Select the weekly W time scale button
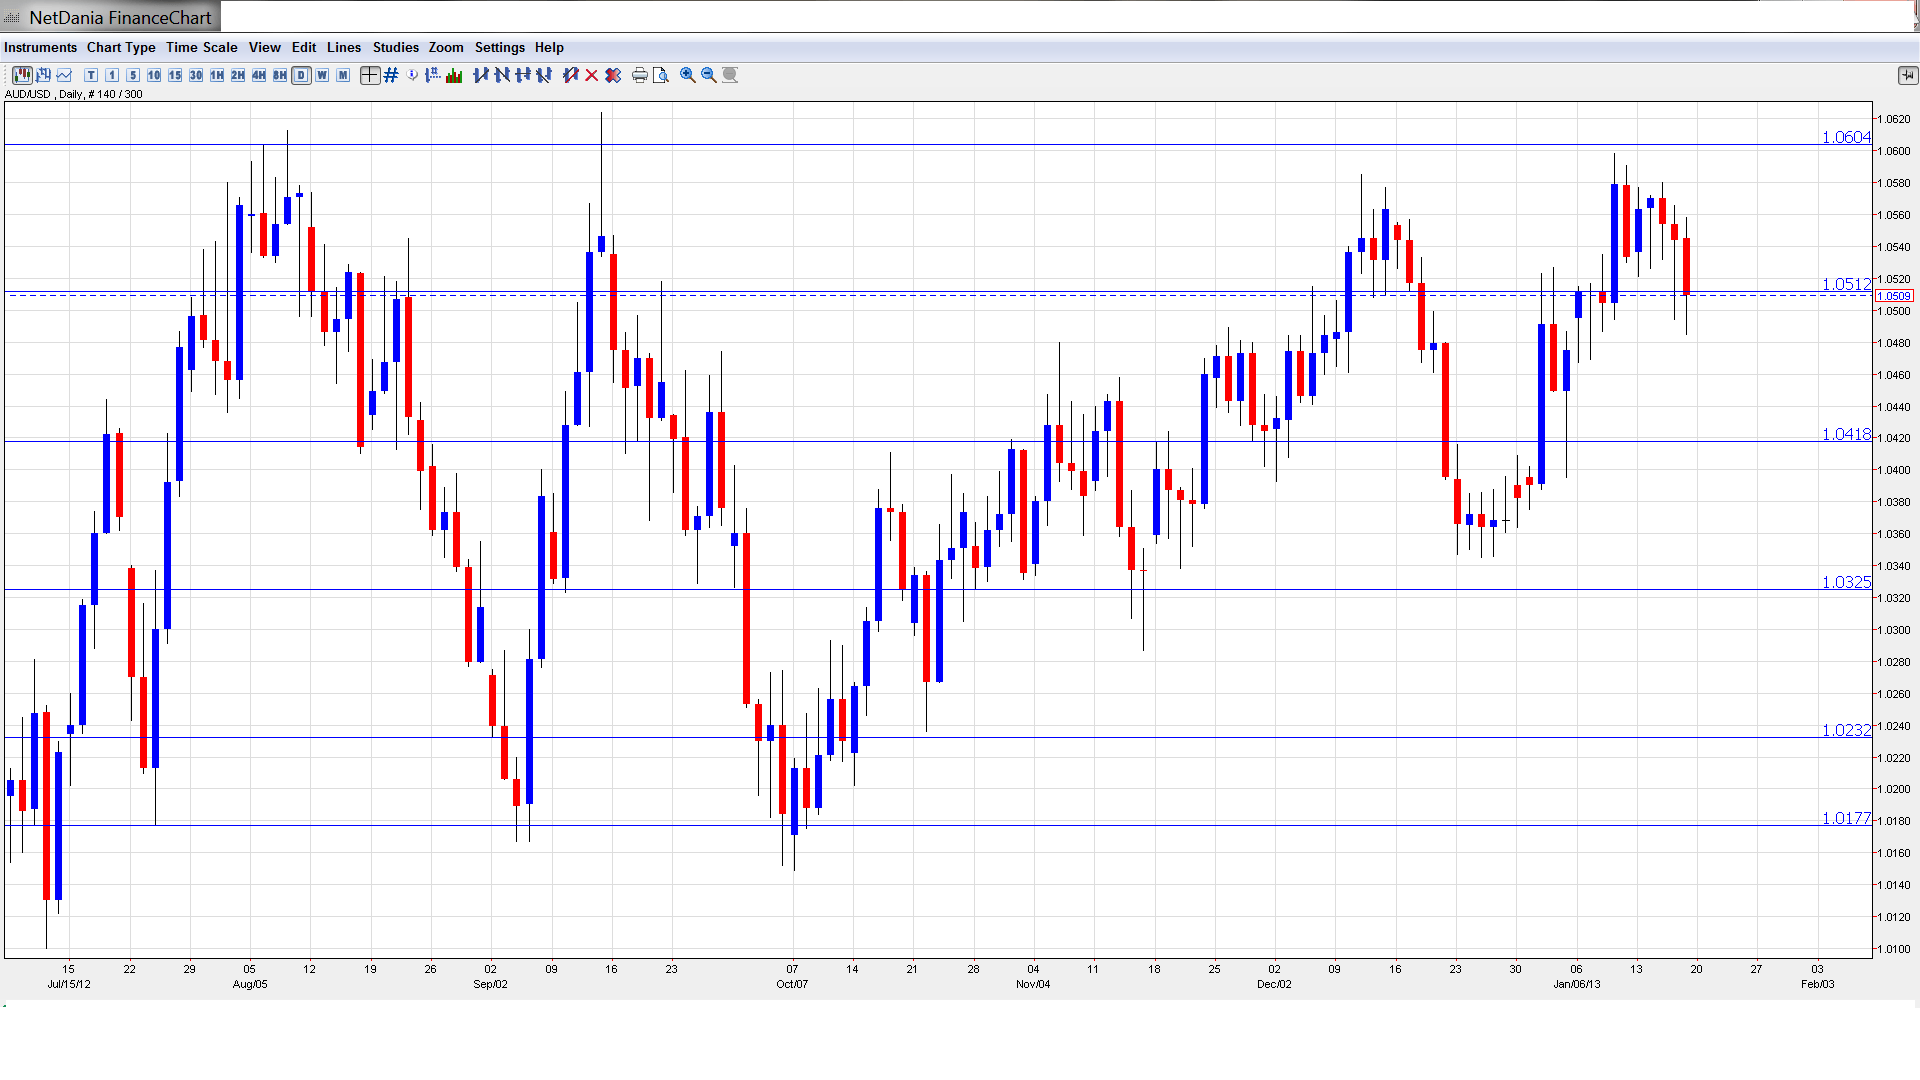 coord(322,75)
